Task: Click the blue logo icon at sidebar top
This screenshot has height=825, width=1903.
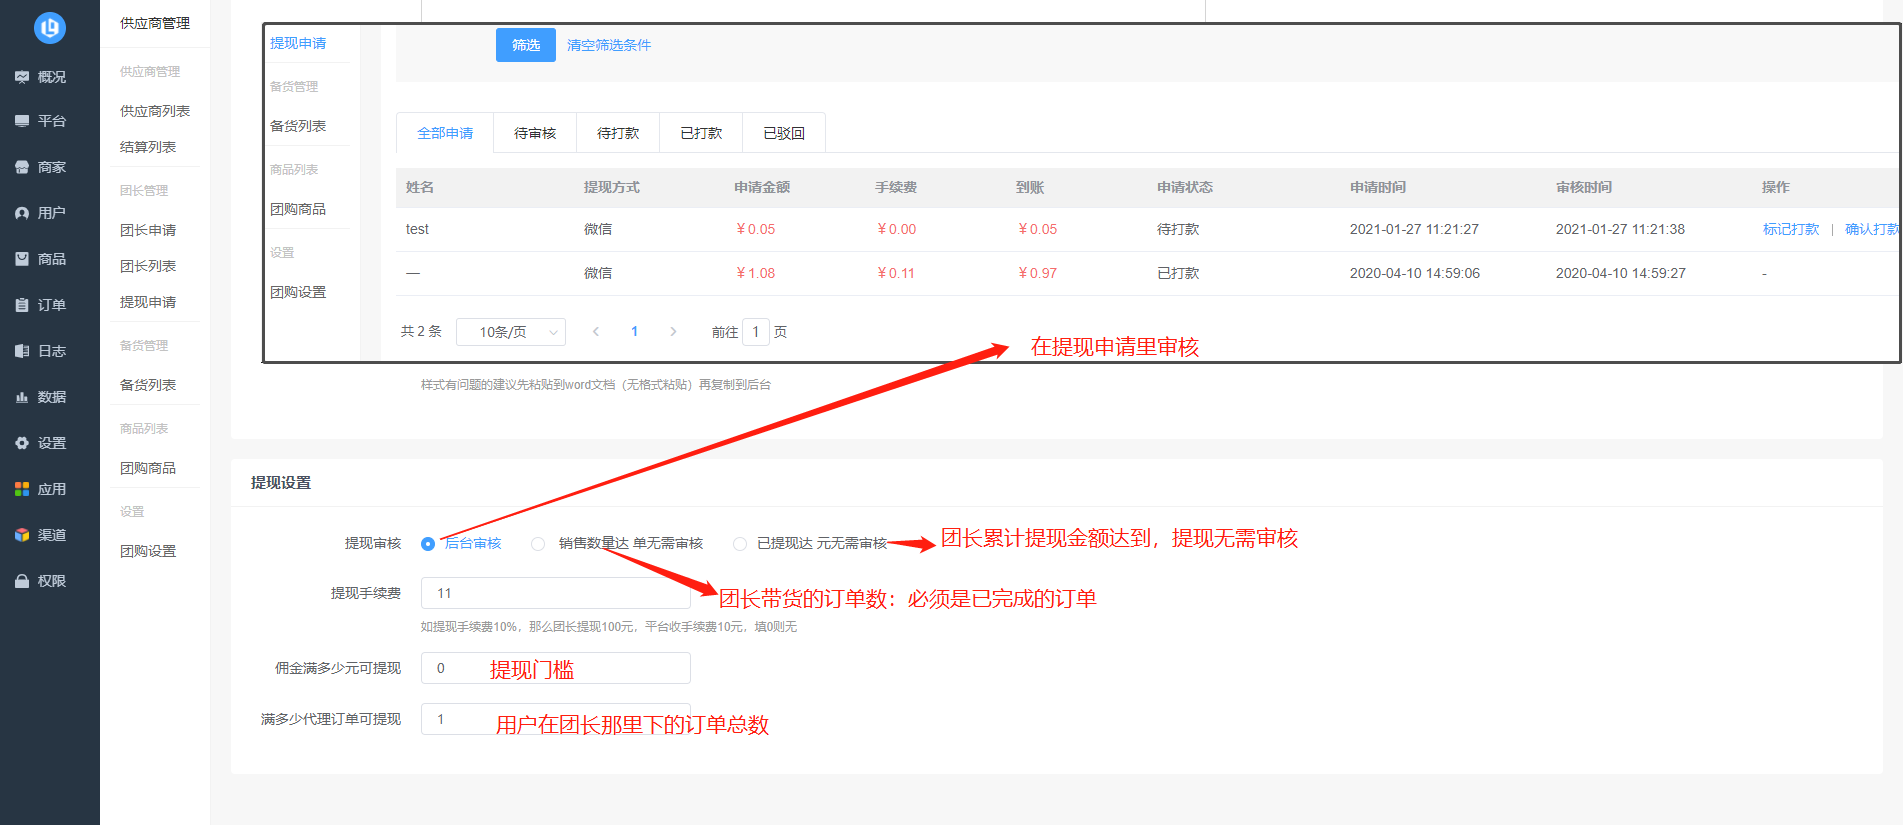Action: [49, 27]
